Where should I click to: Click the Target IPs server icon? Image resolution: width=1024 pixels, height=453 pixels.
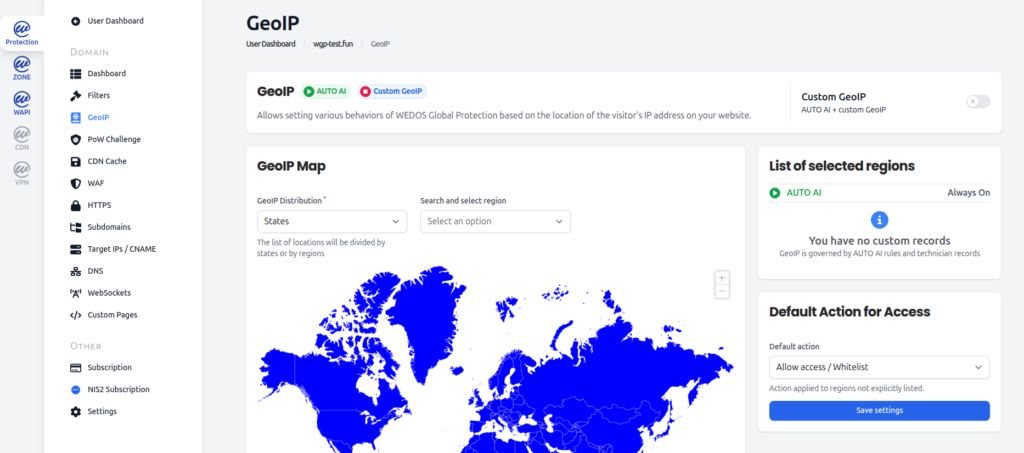click(75, 249)
